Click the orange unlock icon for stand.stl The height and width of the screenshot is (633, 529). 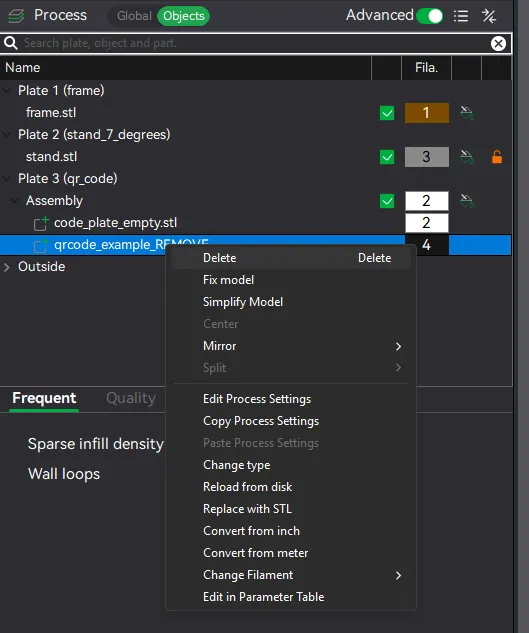coord(497,157)
